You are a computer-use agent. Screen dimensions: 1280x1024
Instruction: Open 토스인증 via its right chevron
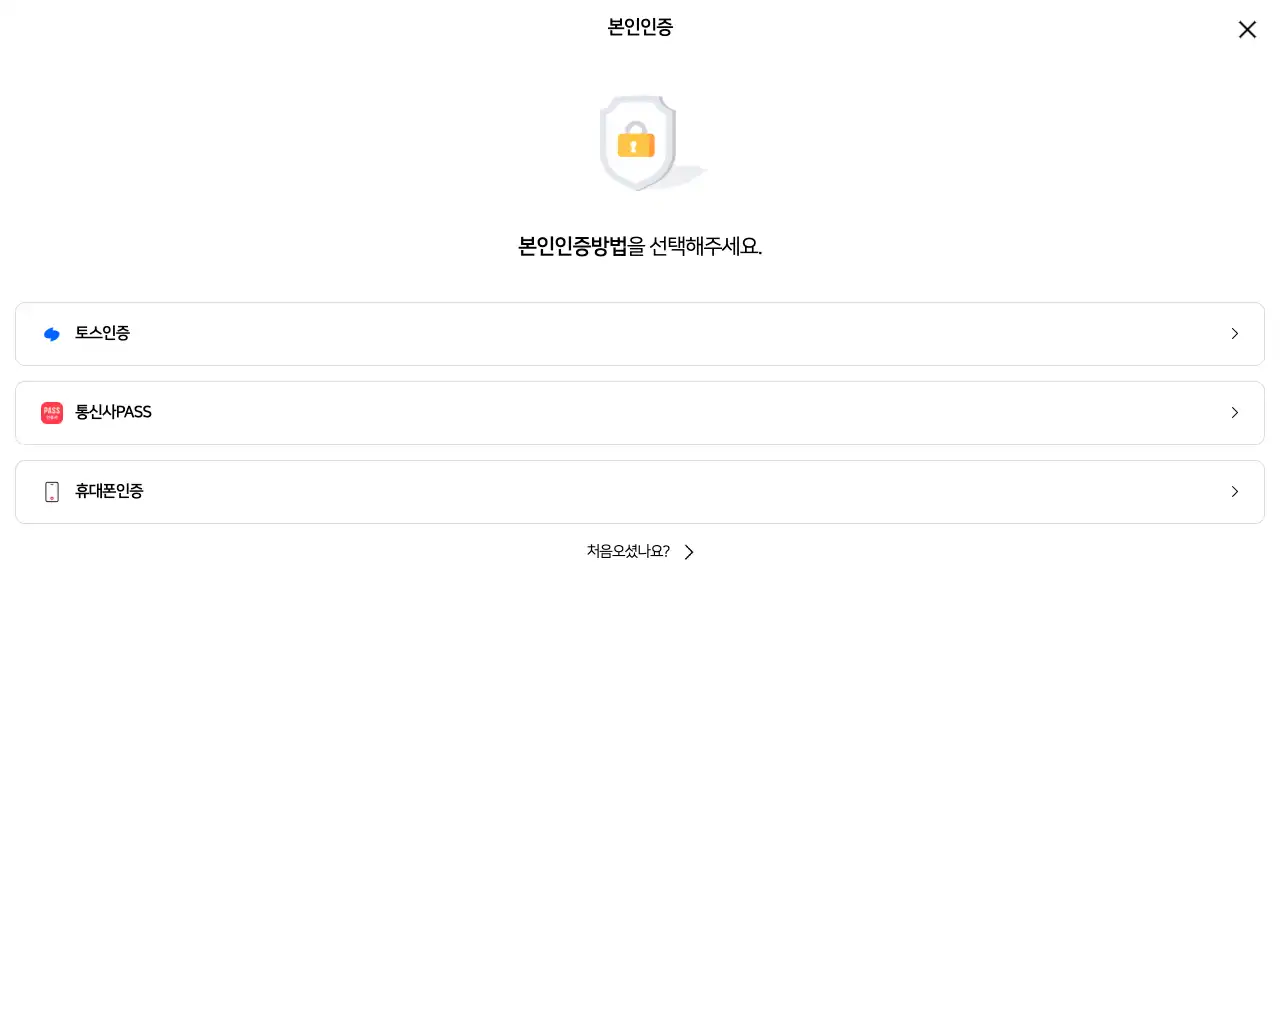[1235, 334]
